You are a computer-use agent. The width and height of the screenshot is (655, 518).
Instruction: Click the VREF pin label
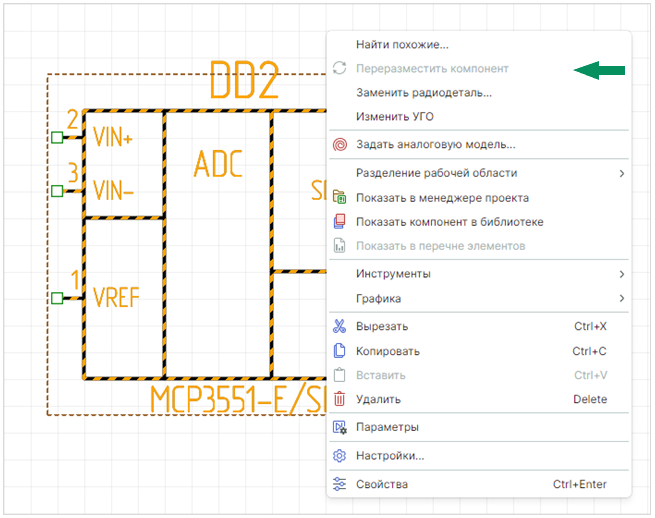116,297
